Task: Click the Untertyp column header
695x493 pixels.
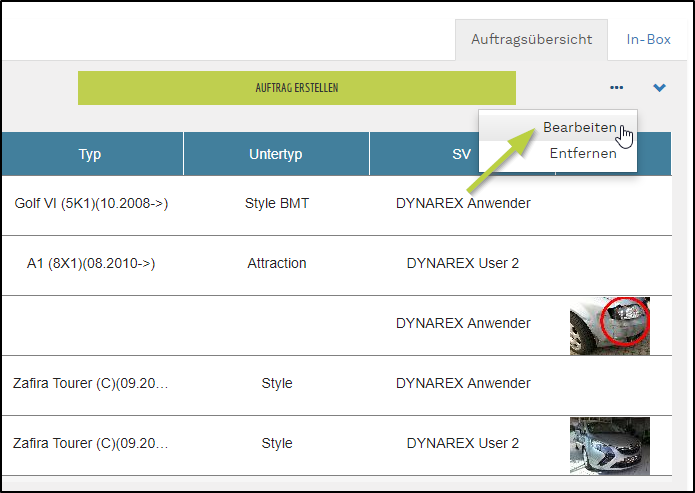Action: pos(275,154)
